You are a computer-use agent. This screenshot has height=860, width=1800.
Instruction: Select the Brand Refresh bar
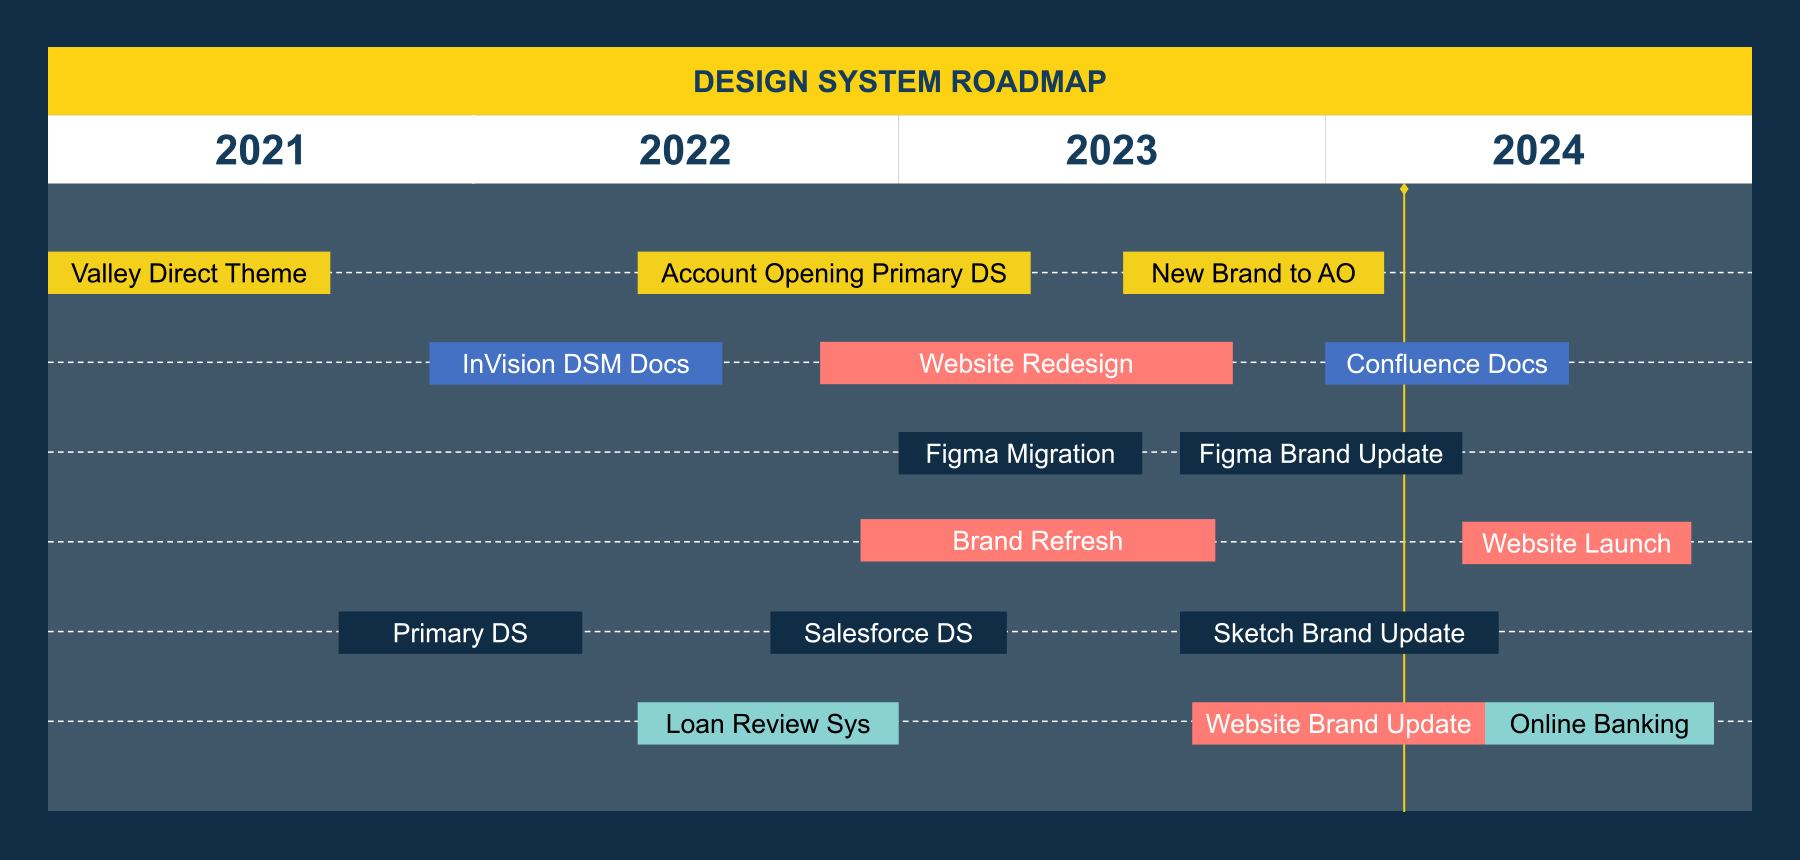point(1038,540)
